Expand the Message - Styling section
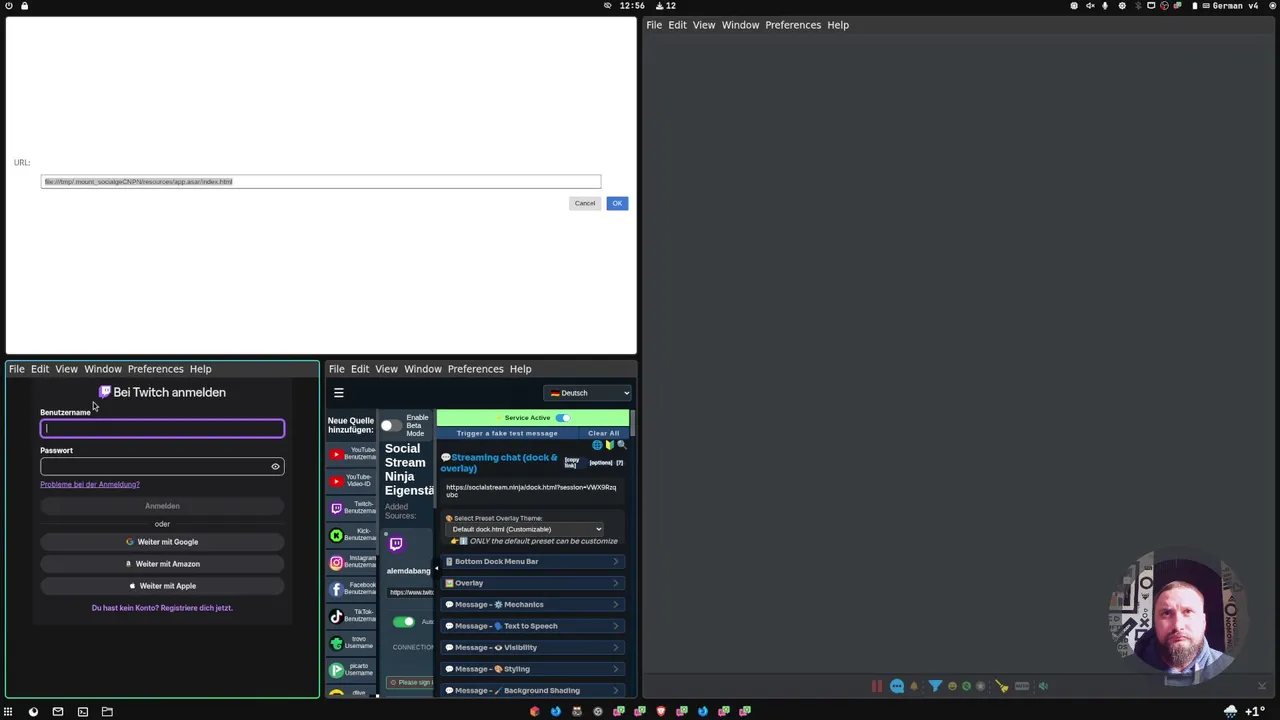The image size is (1280, 720). [x=532, y=669]
